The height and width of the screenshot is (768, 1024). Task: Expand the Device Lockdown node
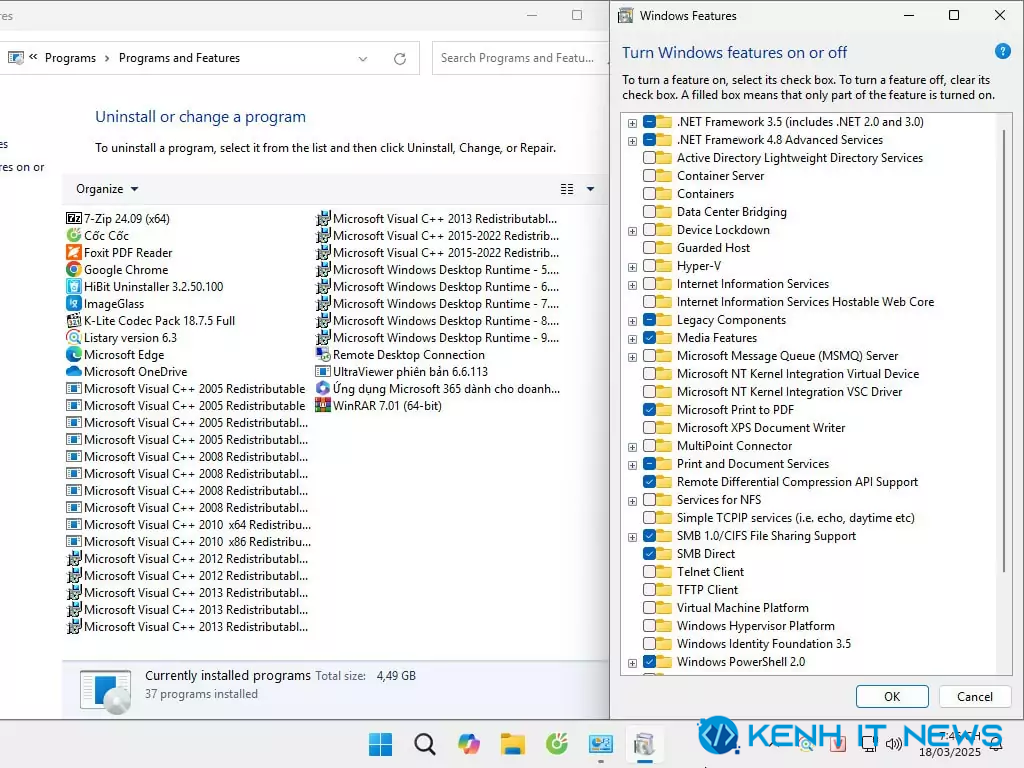[x=632, y=231]
